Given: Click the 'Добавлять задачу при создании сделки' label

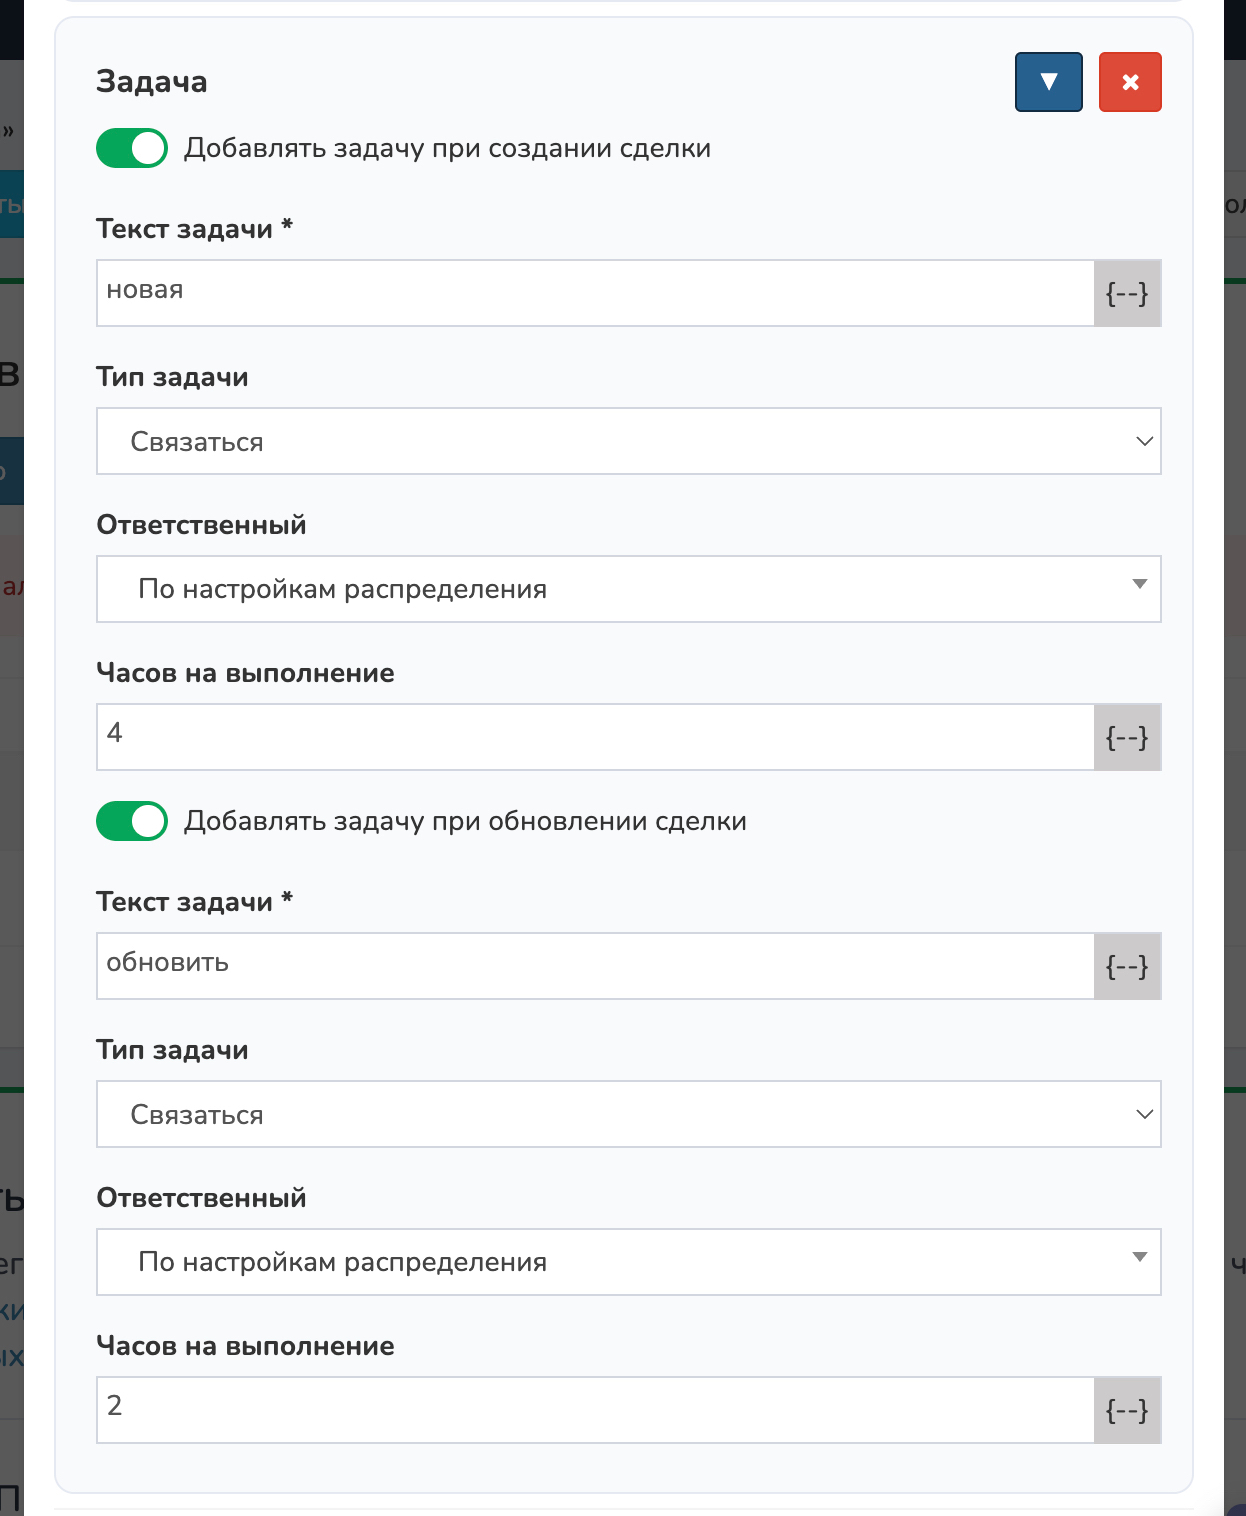Looking at the screenshot, I should click(447, 149).
